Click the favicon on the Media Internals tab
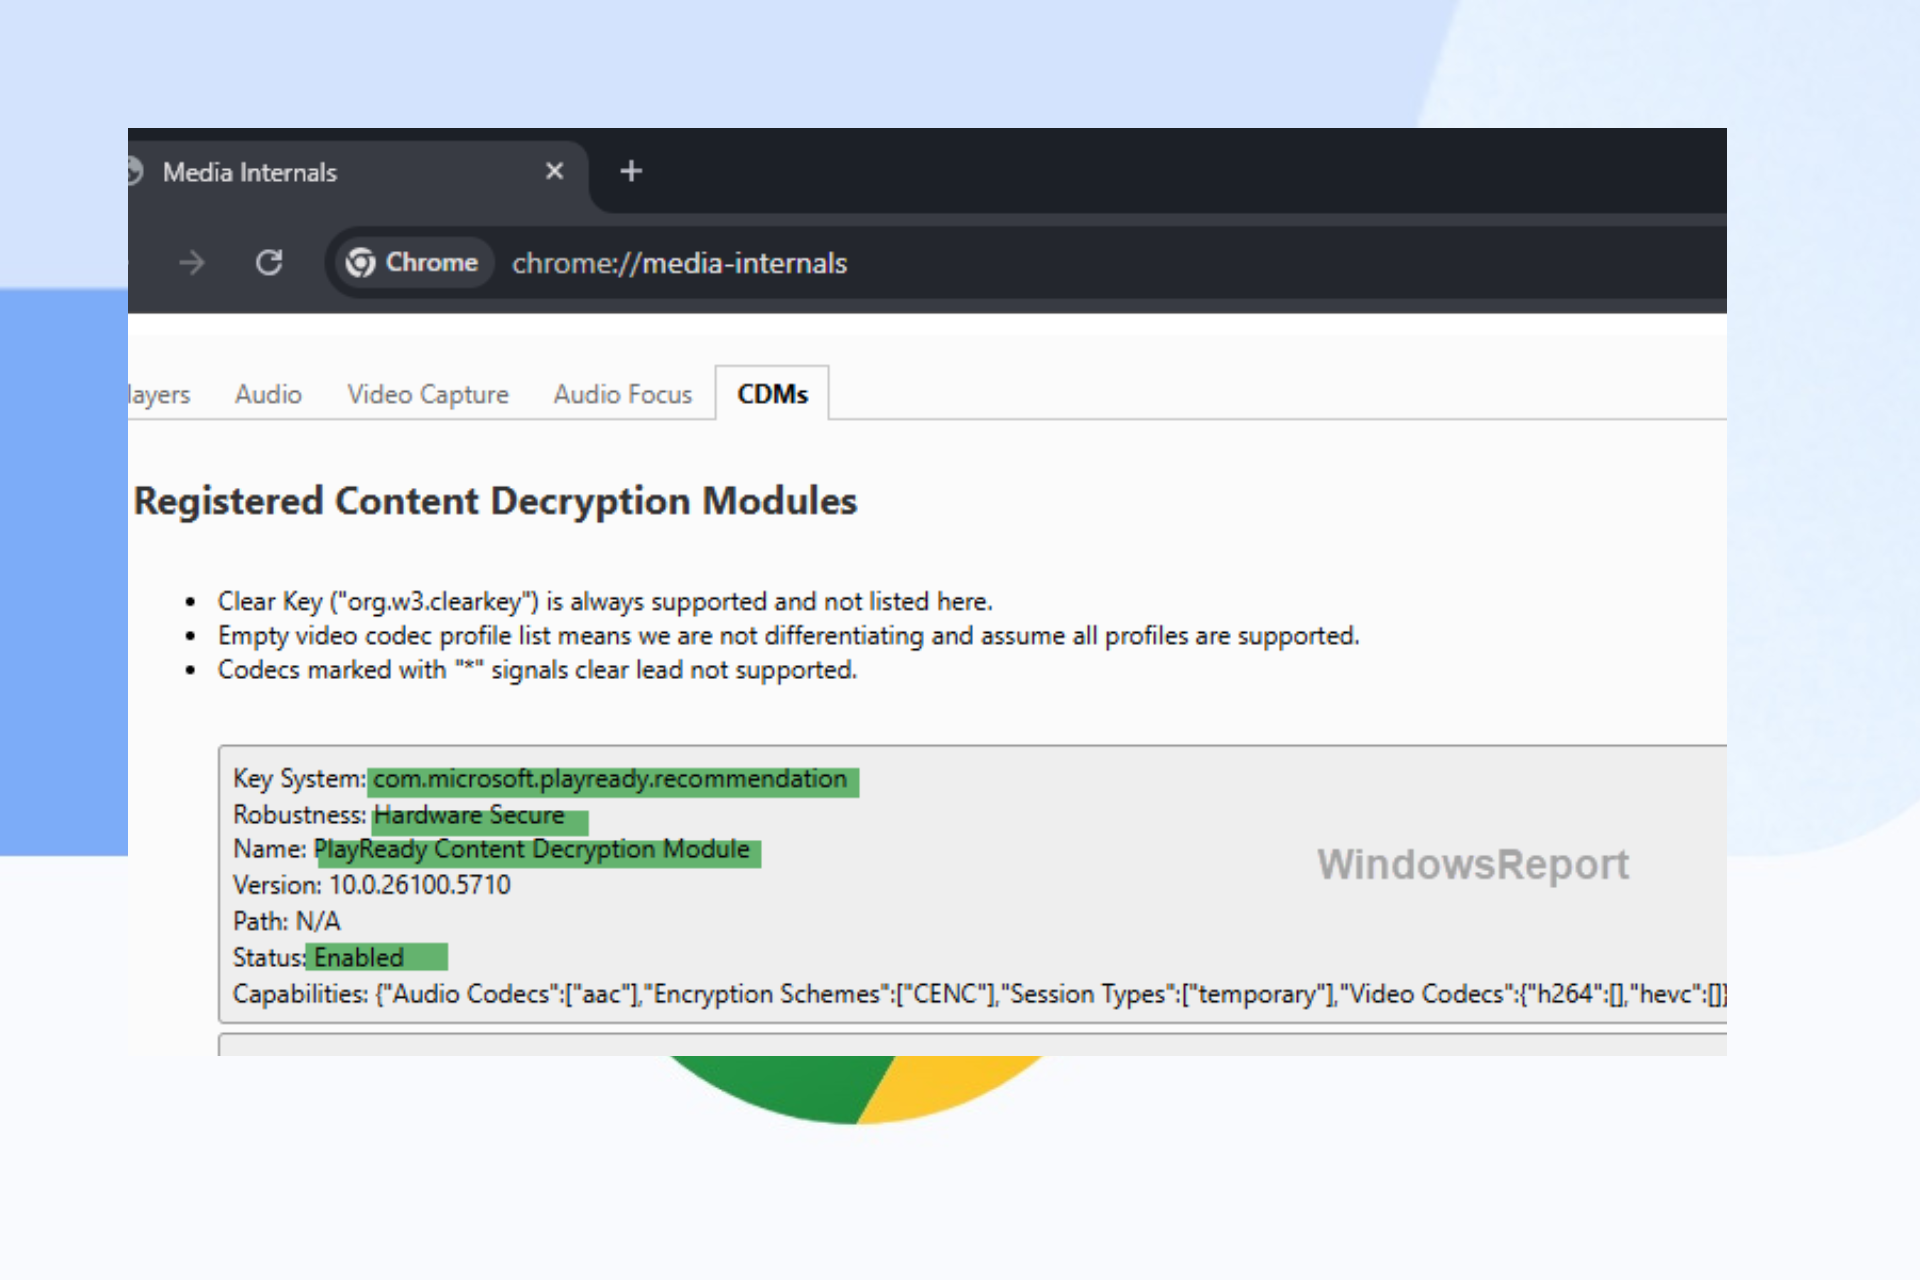Image resolution: width=1920 pixels, height=1280 pixels. [x=137, y=171]
